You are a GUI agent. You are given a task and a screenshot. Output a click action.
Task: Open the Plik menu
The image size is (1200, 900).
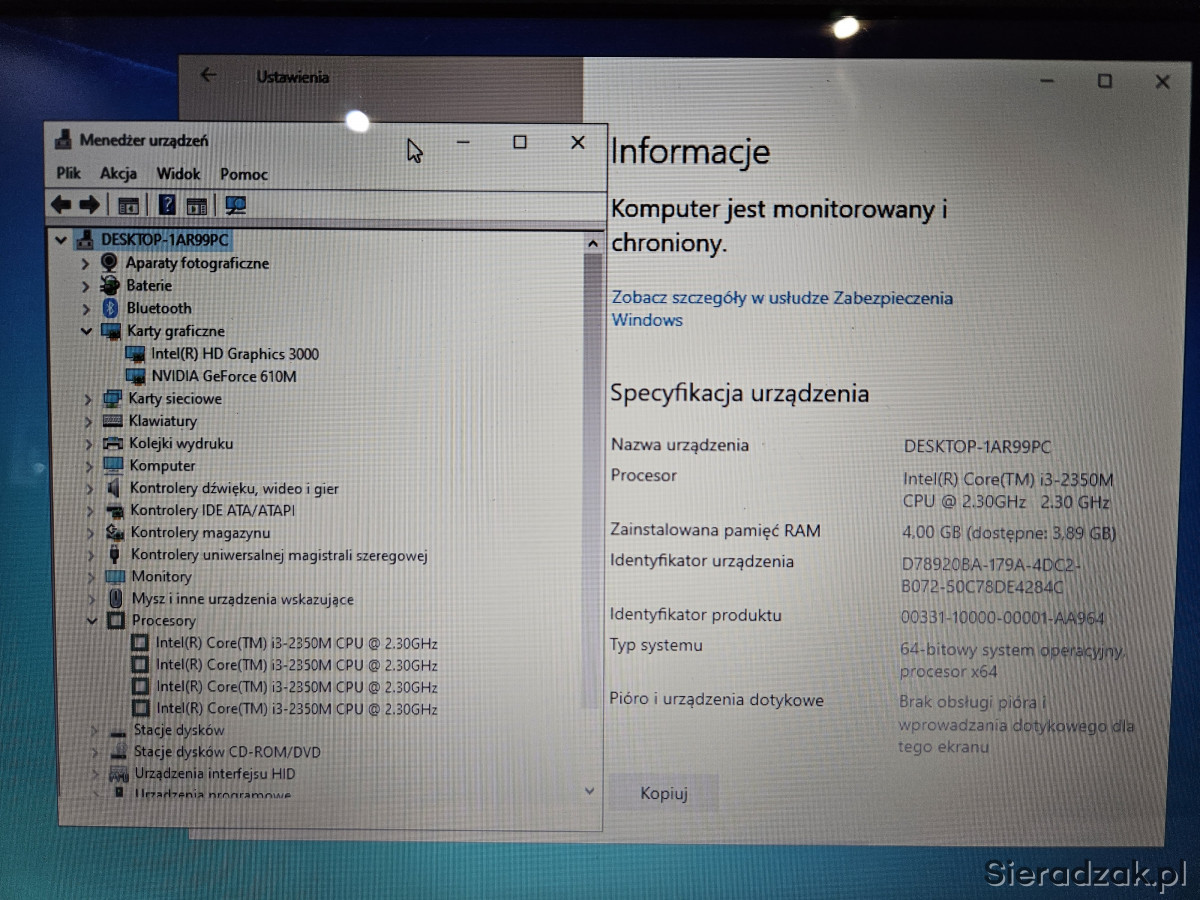coord(68,174)
